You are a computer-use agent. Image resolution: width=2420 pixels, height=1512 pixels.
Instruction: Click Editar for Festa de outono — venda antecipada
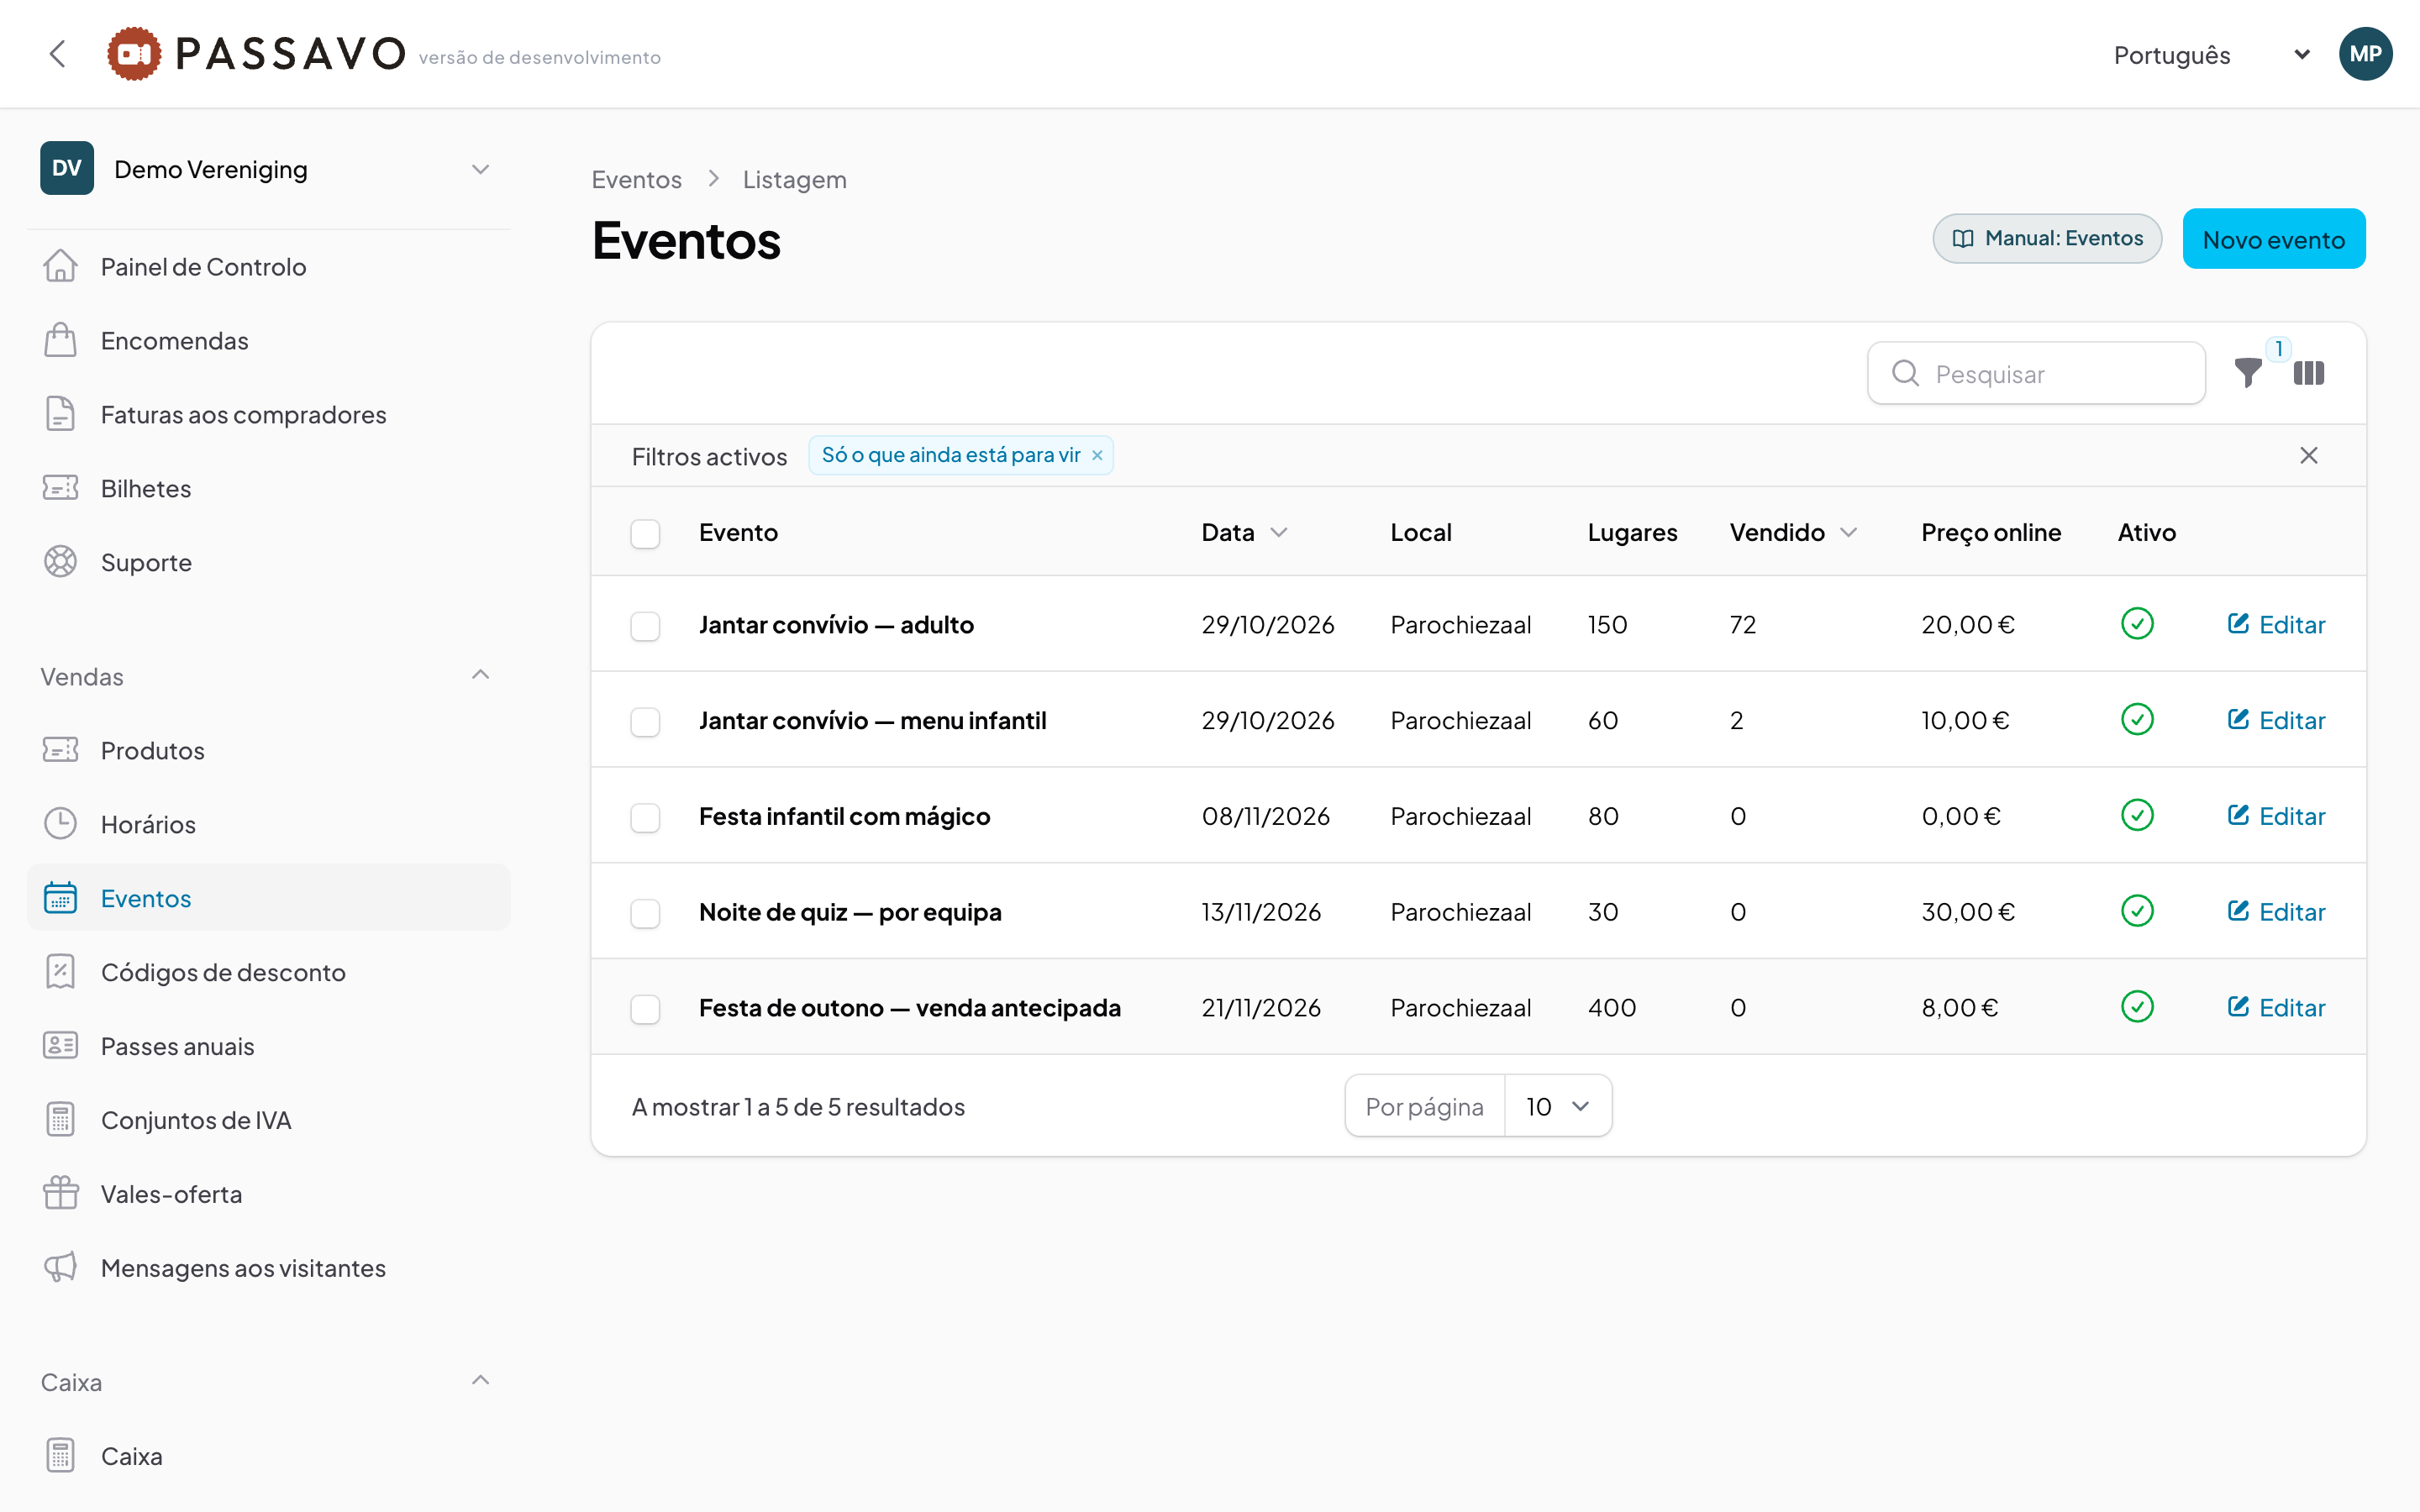click(x=2276, y=1007)
